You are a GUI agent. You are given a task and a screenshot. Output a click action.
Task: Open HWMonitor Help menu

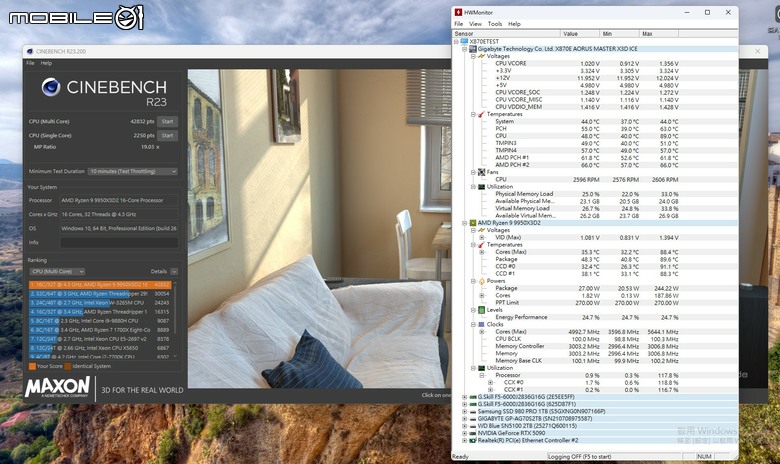coord(514,24)
